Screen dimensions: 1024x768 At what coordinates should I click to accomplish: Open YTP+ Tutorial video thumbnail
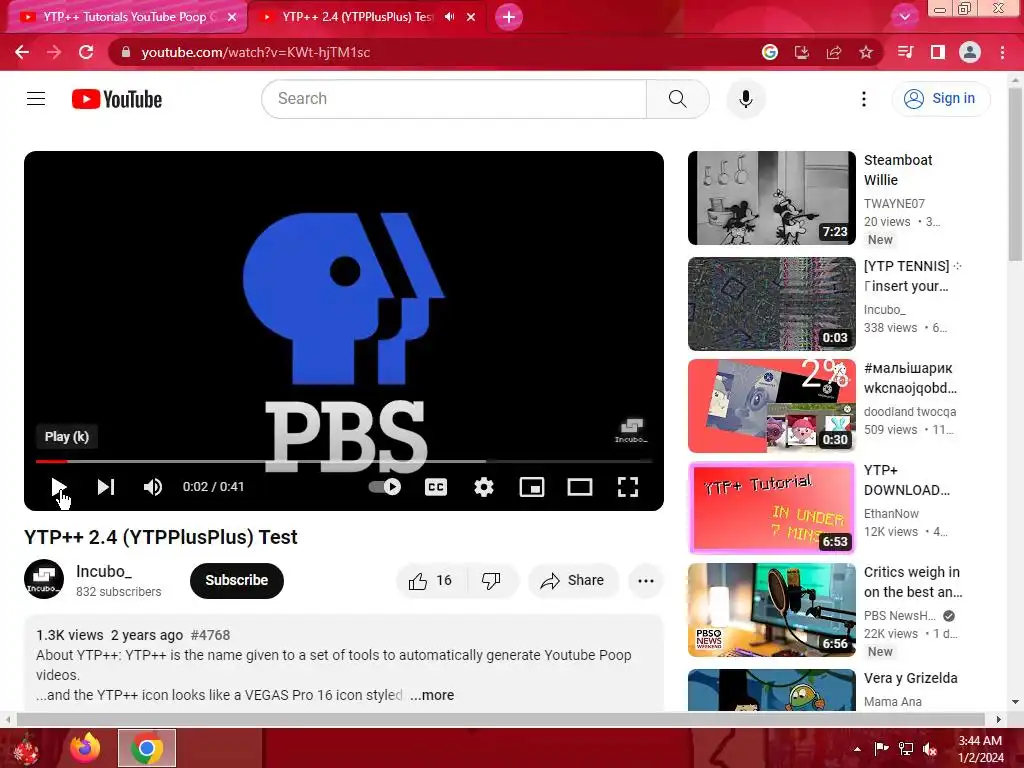click(771, 507)
